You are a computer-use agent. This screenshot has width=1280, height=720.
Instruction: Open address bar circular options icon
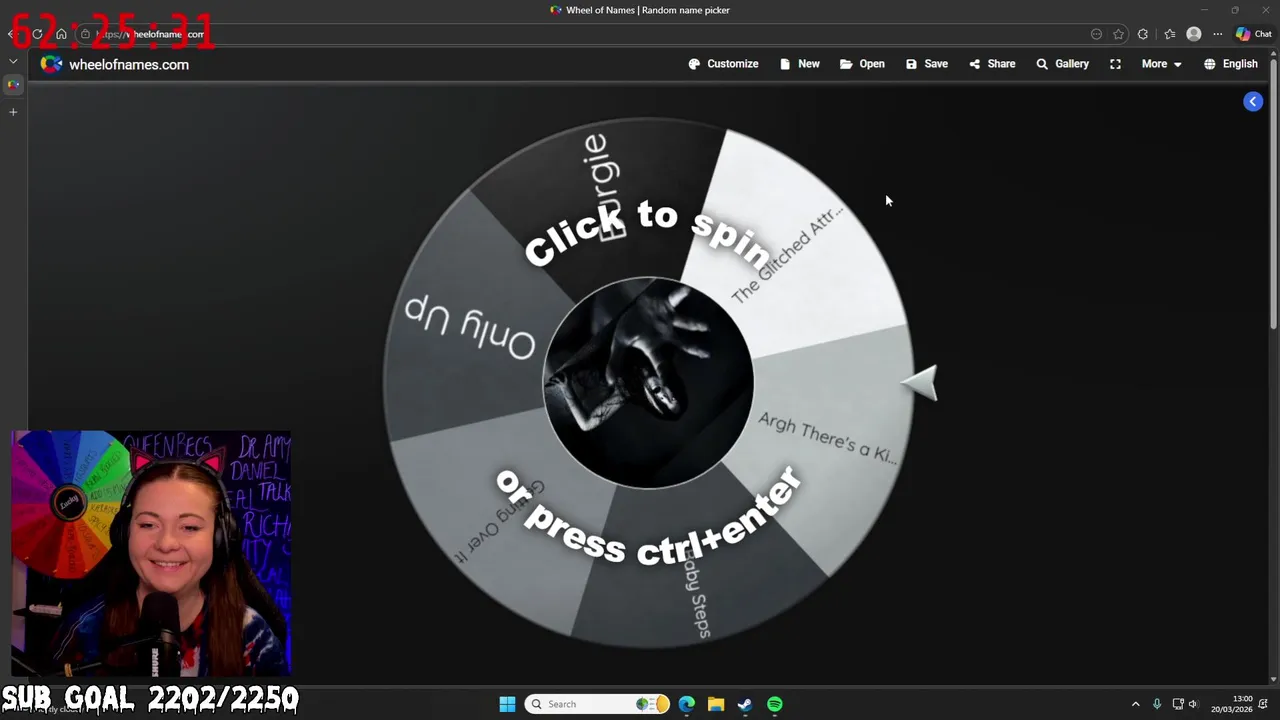[1096, 34]
